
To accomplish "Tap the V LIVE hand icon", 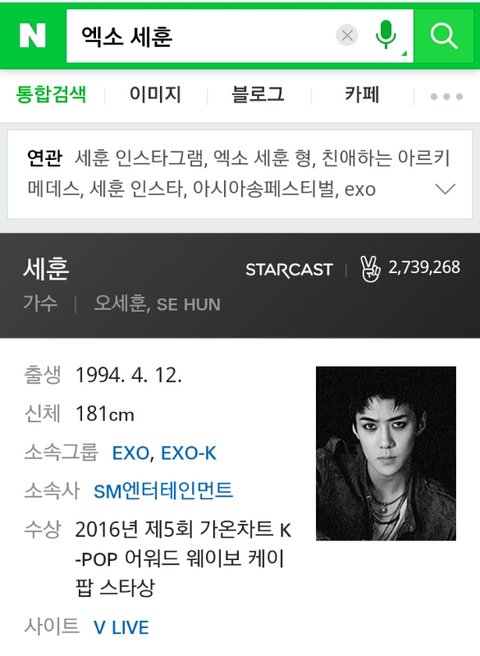I will (x=370, y=269).
